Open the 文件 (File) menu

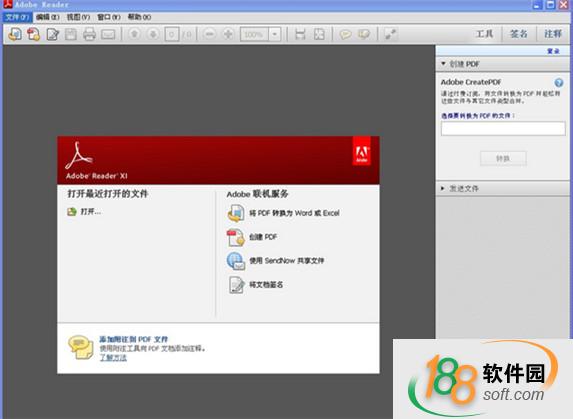(17, 17)
